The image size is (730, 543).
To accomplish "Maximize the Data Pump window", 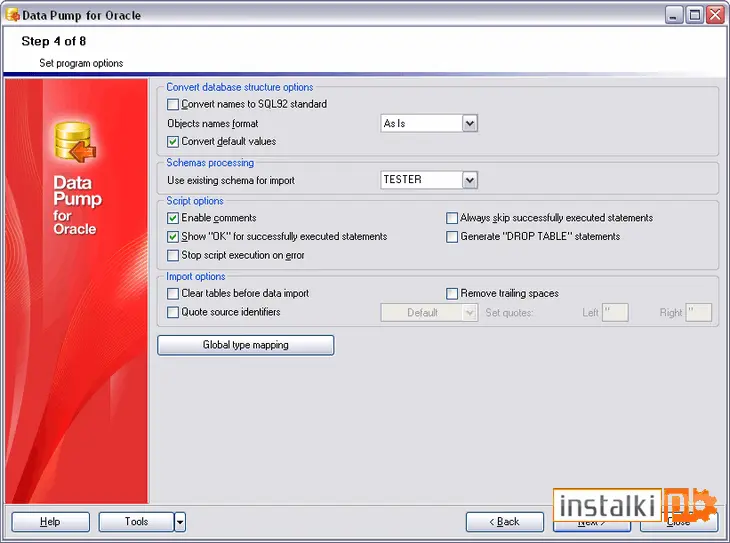I will pyautogui.click(x=694, y=15).
